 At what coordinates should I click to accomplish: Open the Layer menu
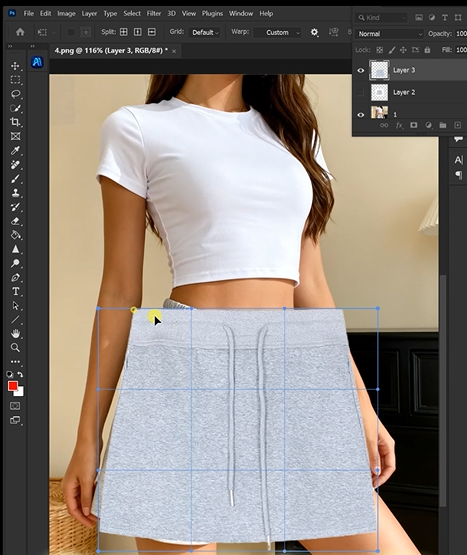pyautogui.click(x=89, y=13)
